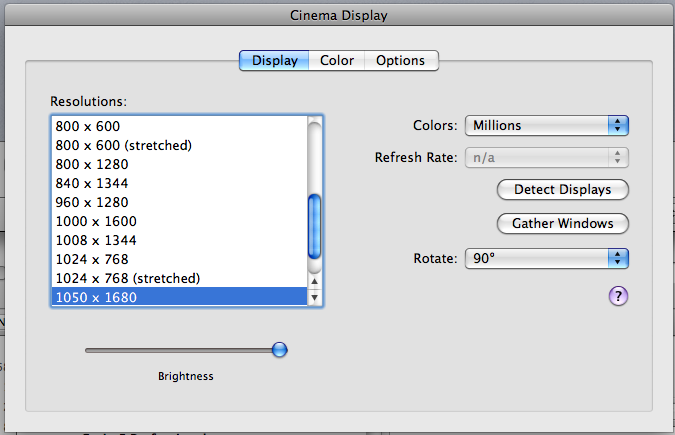Click the Brightness slider knob
This screenshot has height=435, width=675.
click(x=279, y=350)
